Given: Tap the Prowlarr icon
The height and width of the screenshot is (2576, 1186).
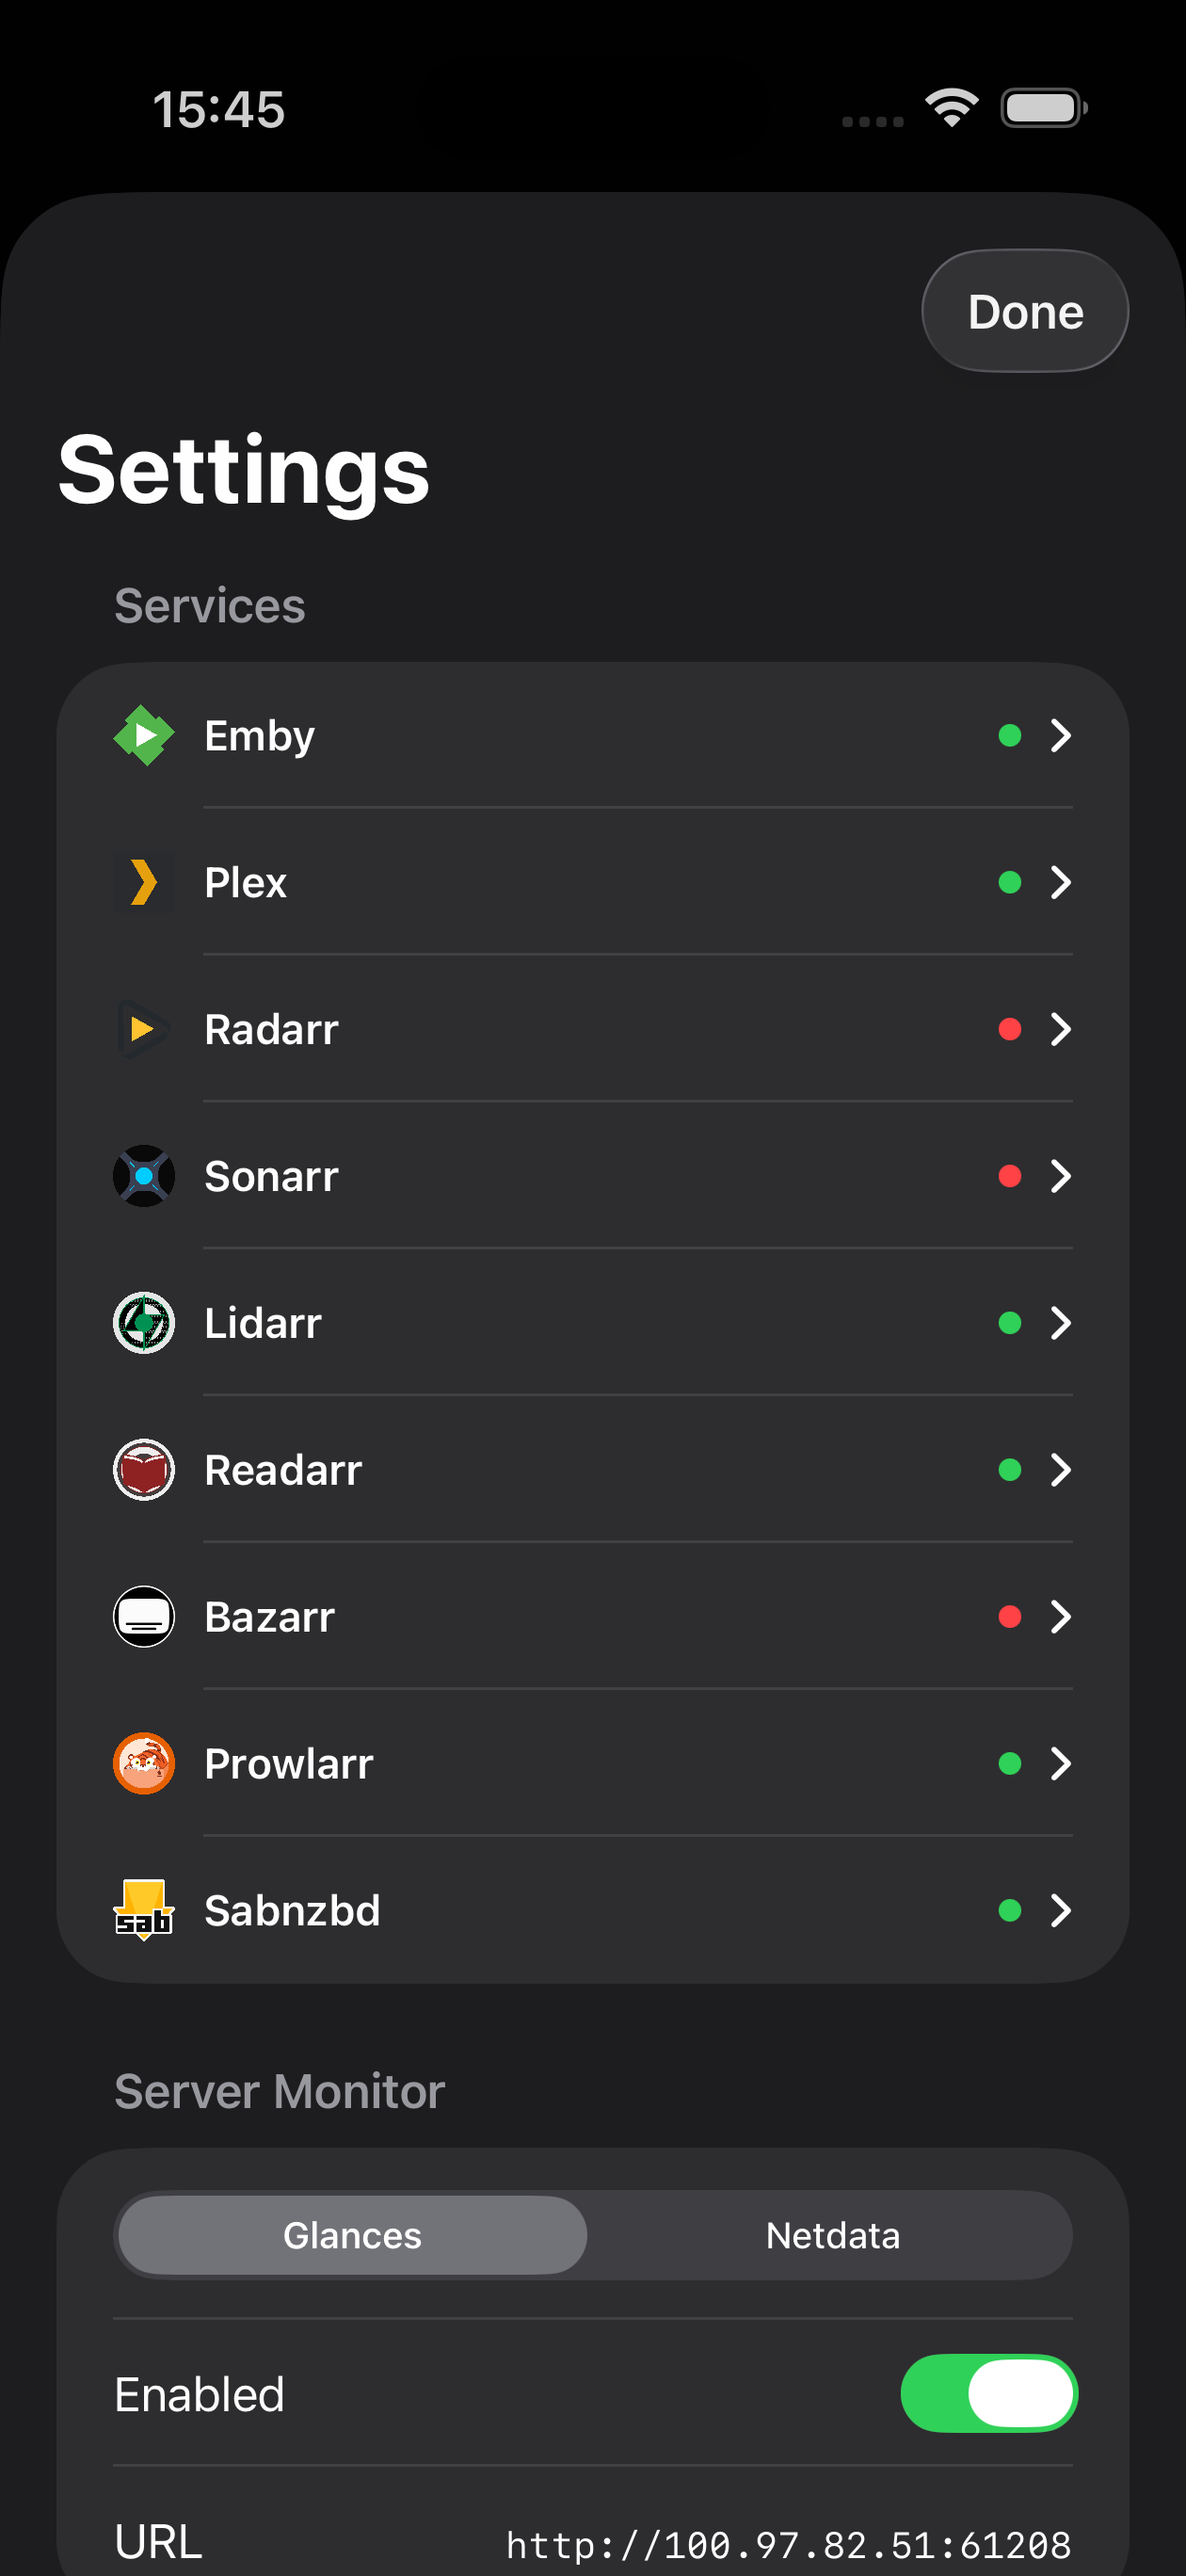Looking at the screenshot, I should coord(144,1764).
